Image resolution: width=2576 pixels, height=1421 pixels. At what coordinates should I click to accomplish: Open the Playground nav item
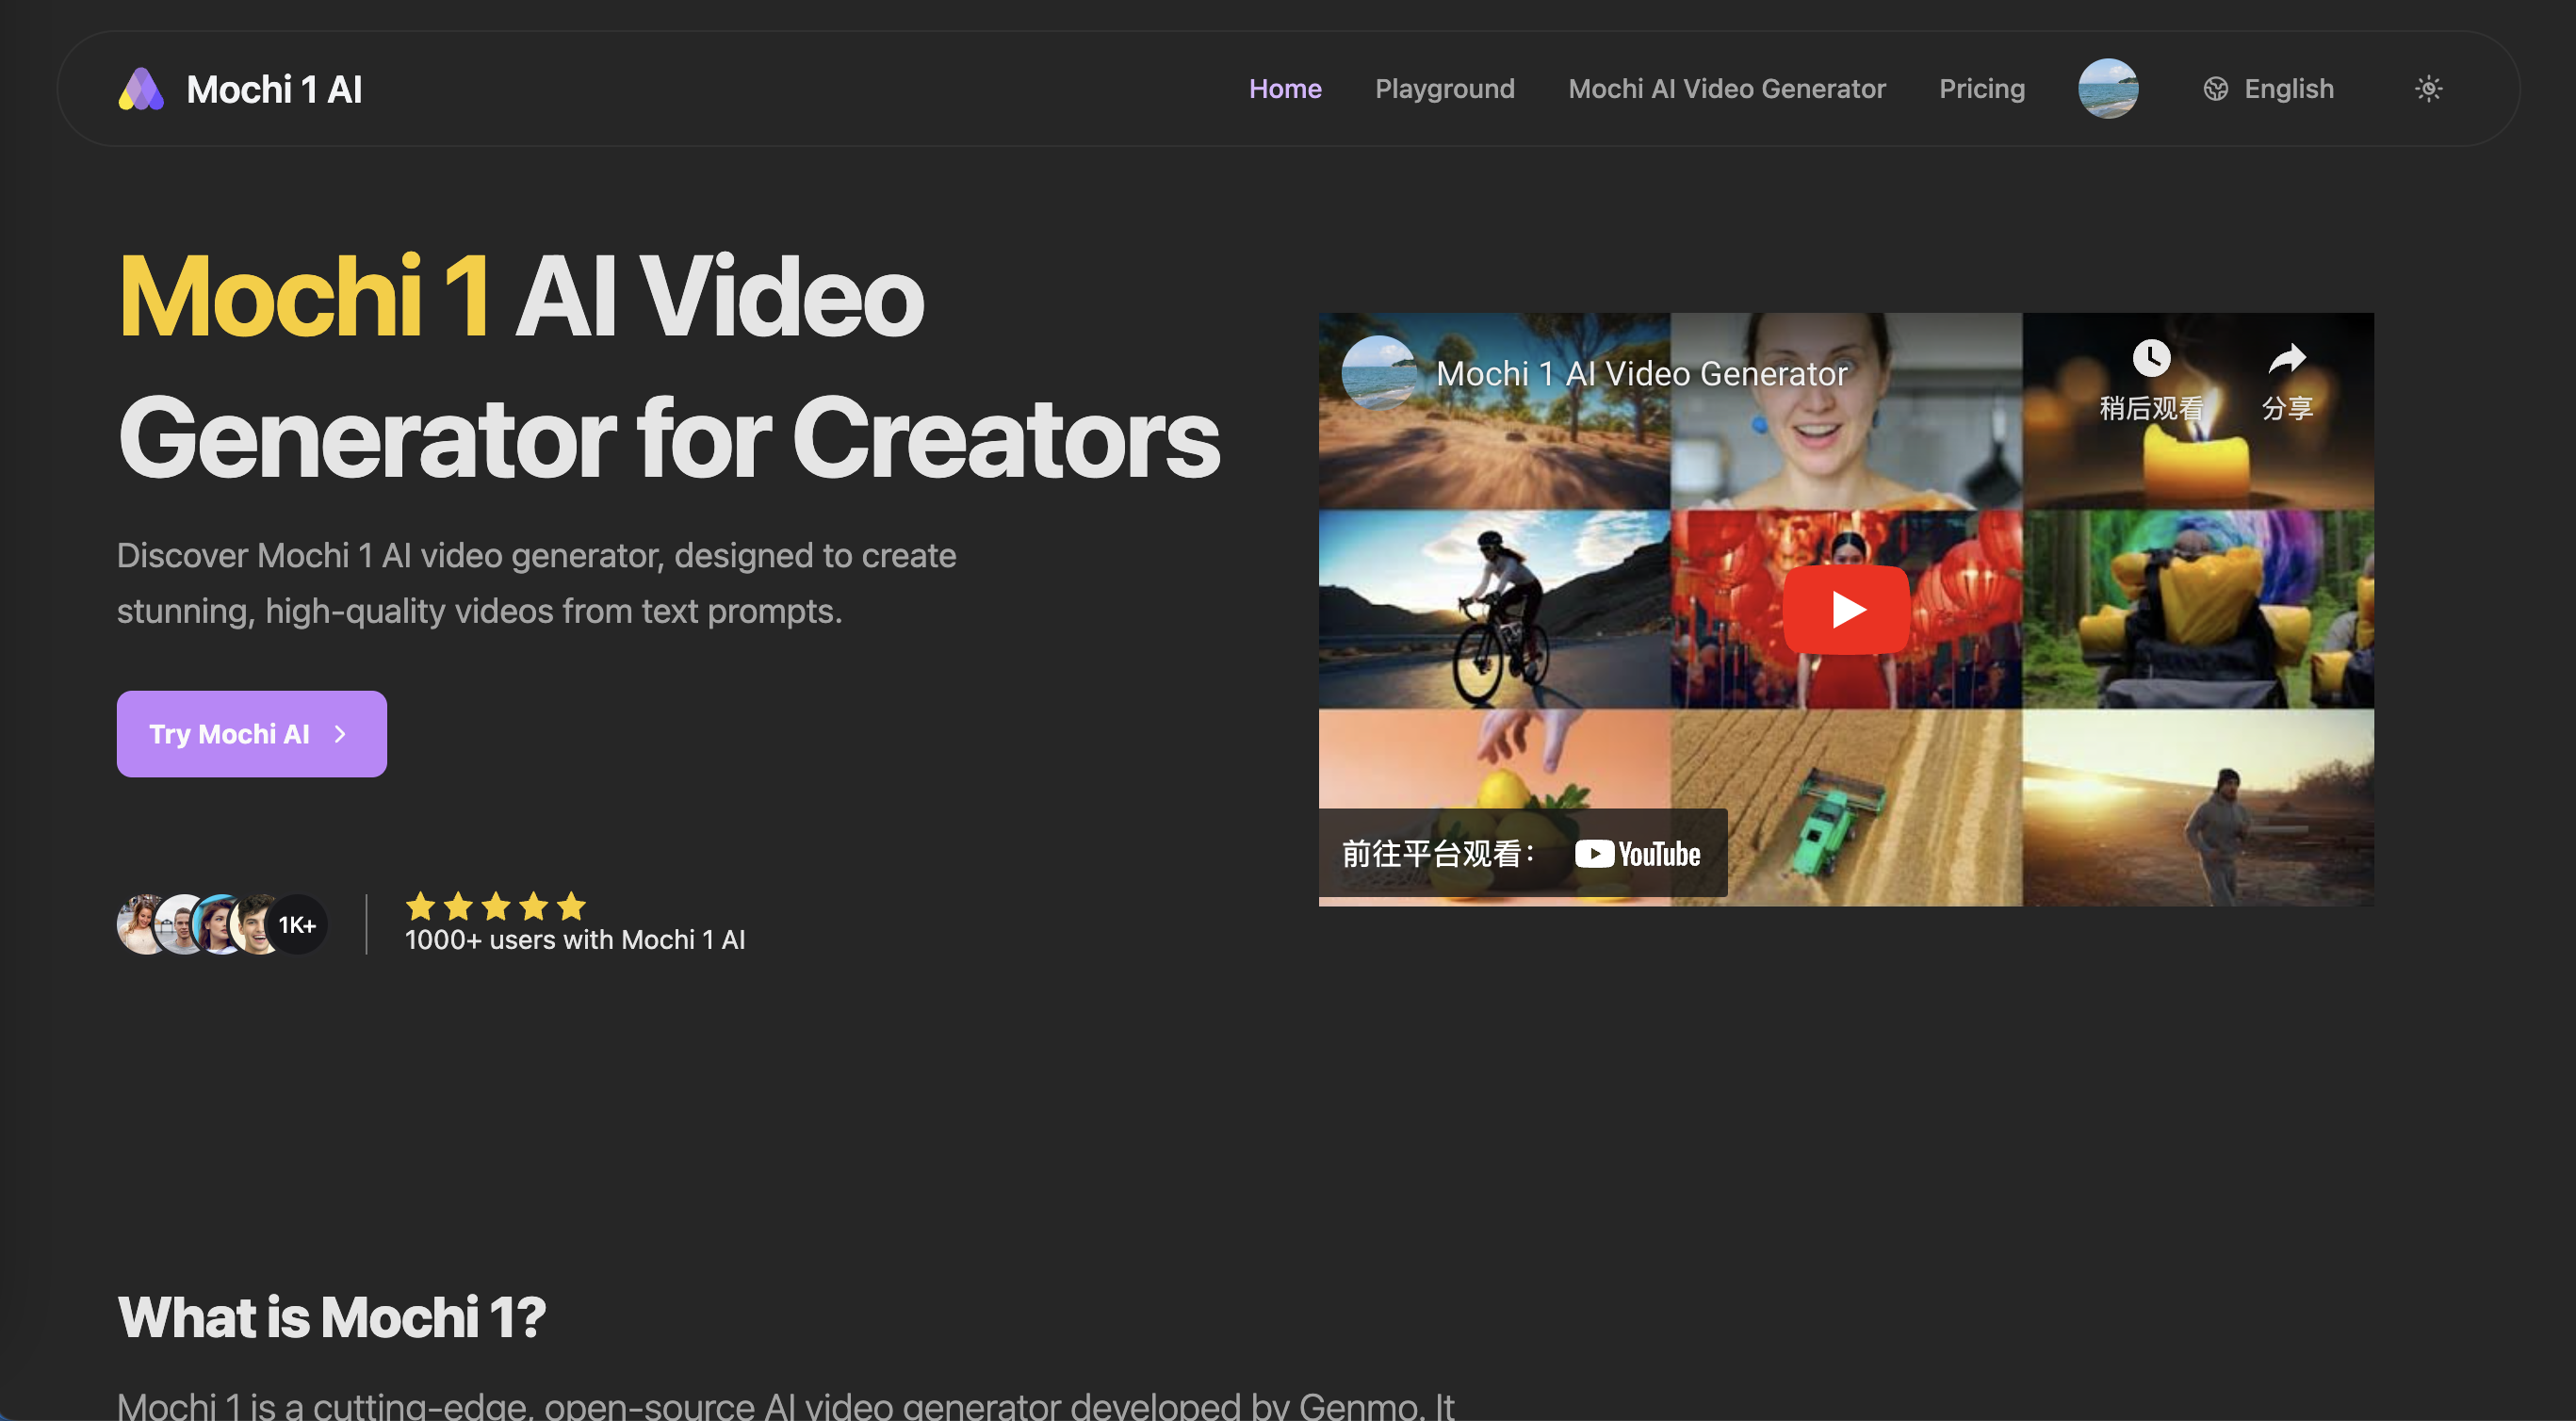pyautogui.click(x=1444, y=89)
